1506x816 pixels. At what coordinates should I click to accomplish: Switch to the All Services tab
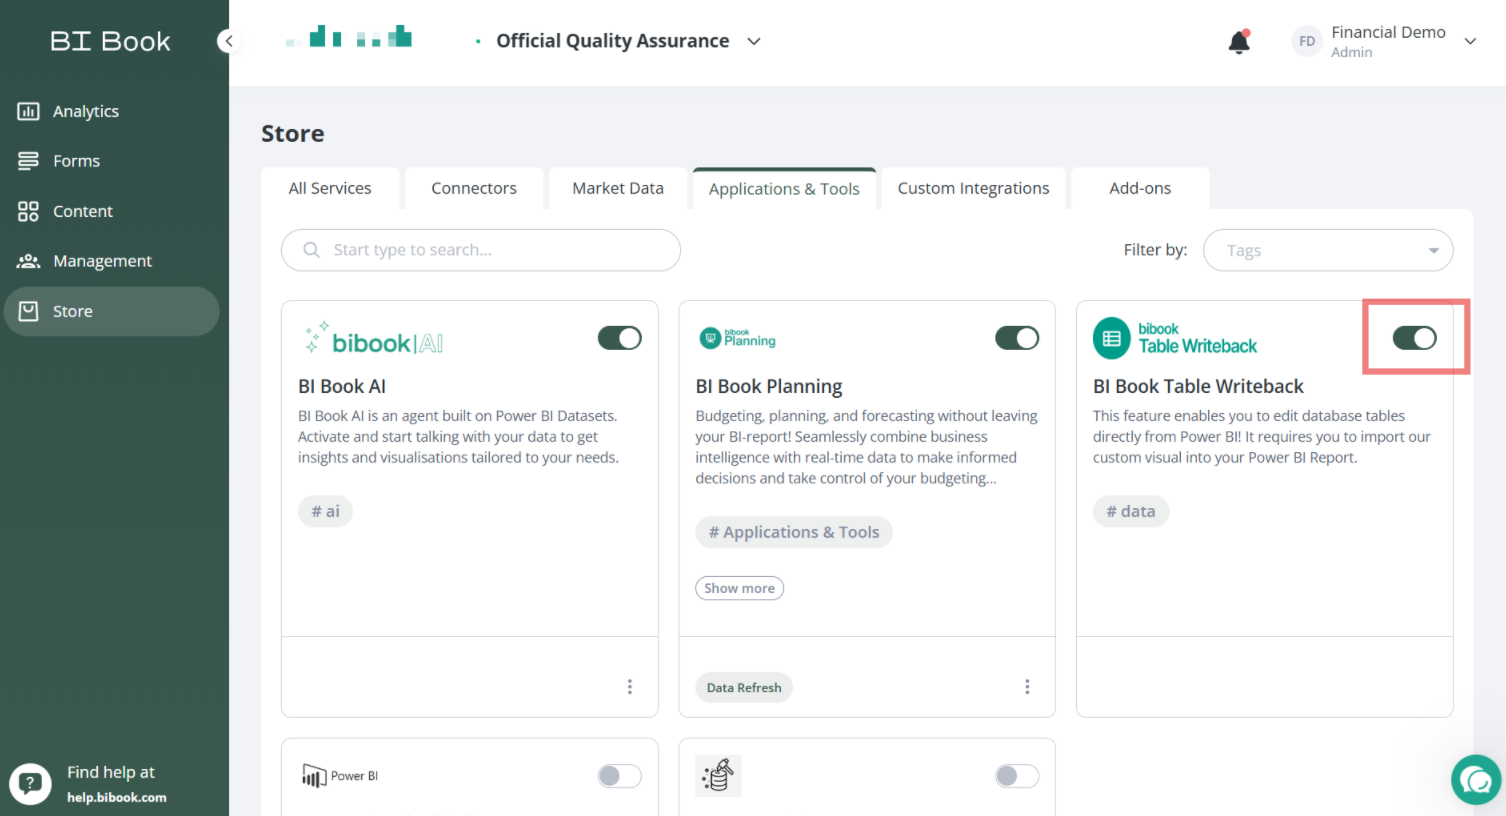point(330,188)
